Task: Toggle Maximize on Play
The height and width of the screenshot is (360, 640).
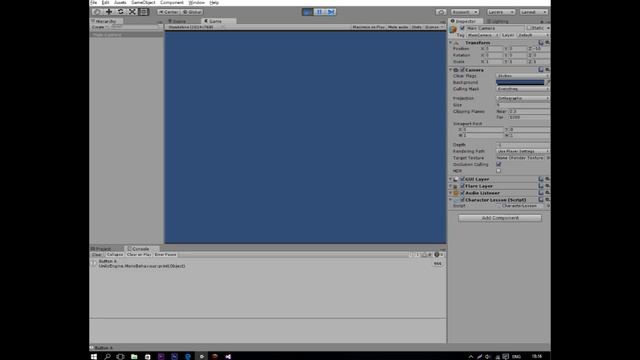Action: tap(369, 27)
